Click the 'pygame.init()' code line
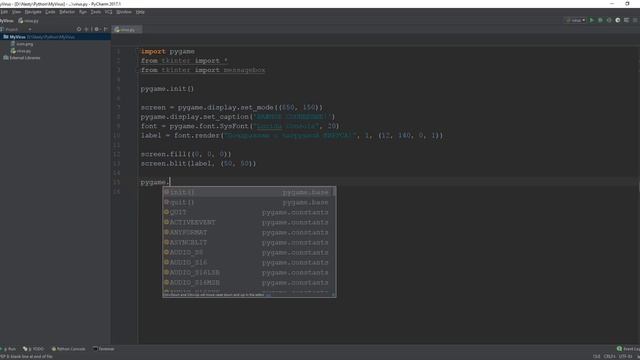Image resolution: width=640 pixels, height=360 pixels. click(x=167, y=89)
